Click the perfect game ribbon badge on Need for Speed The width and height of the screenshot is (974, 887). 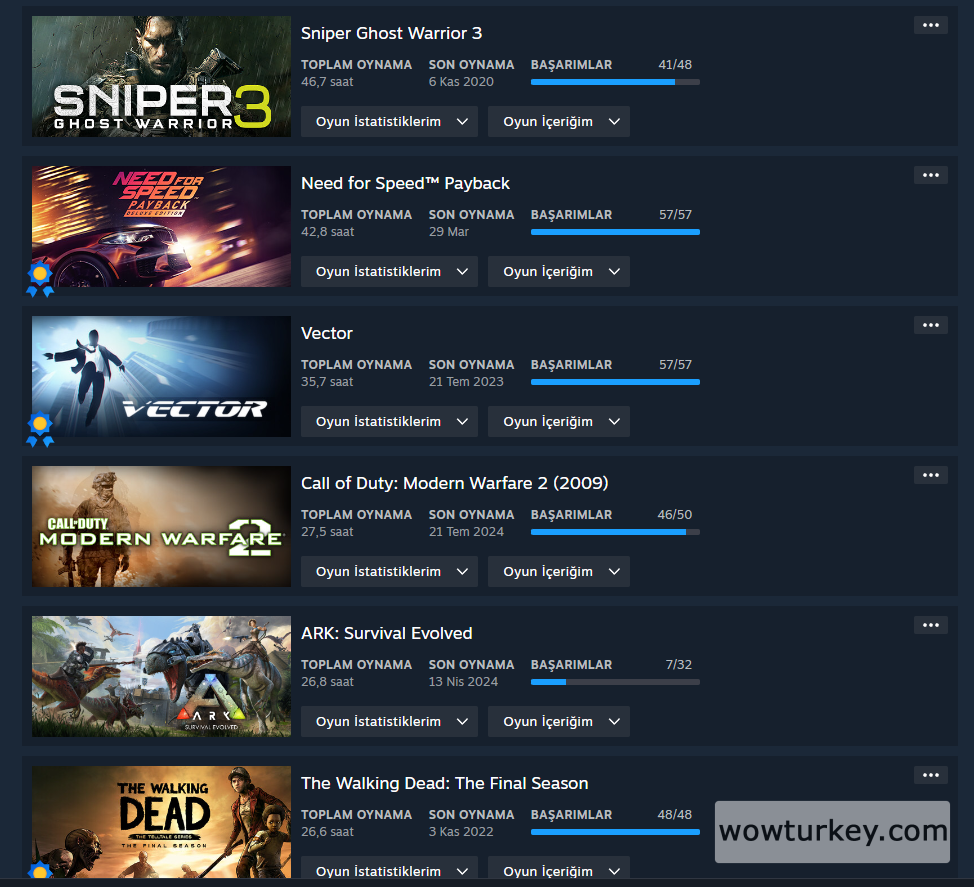[x=40, y=280]
